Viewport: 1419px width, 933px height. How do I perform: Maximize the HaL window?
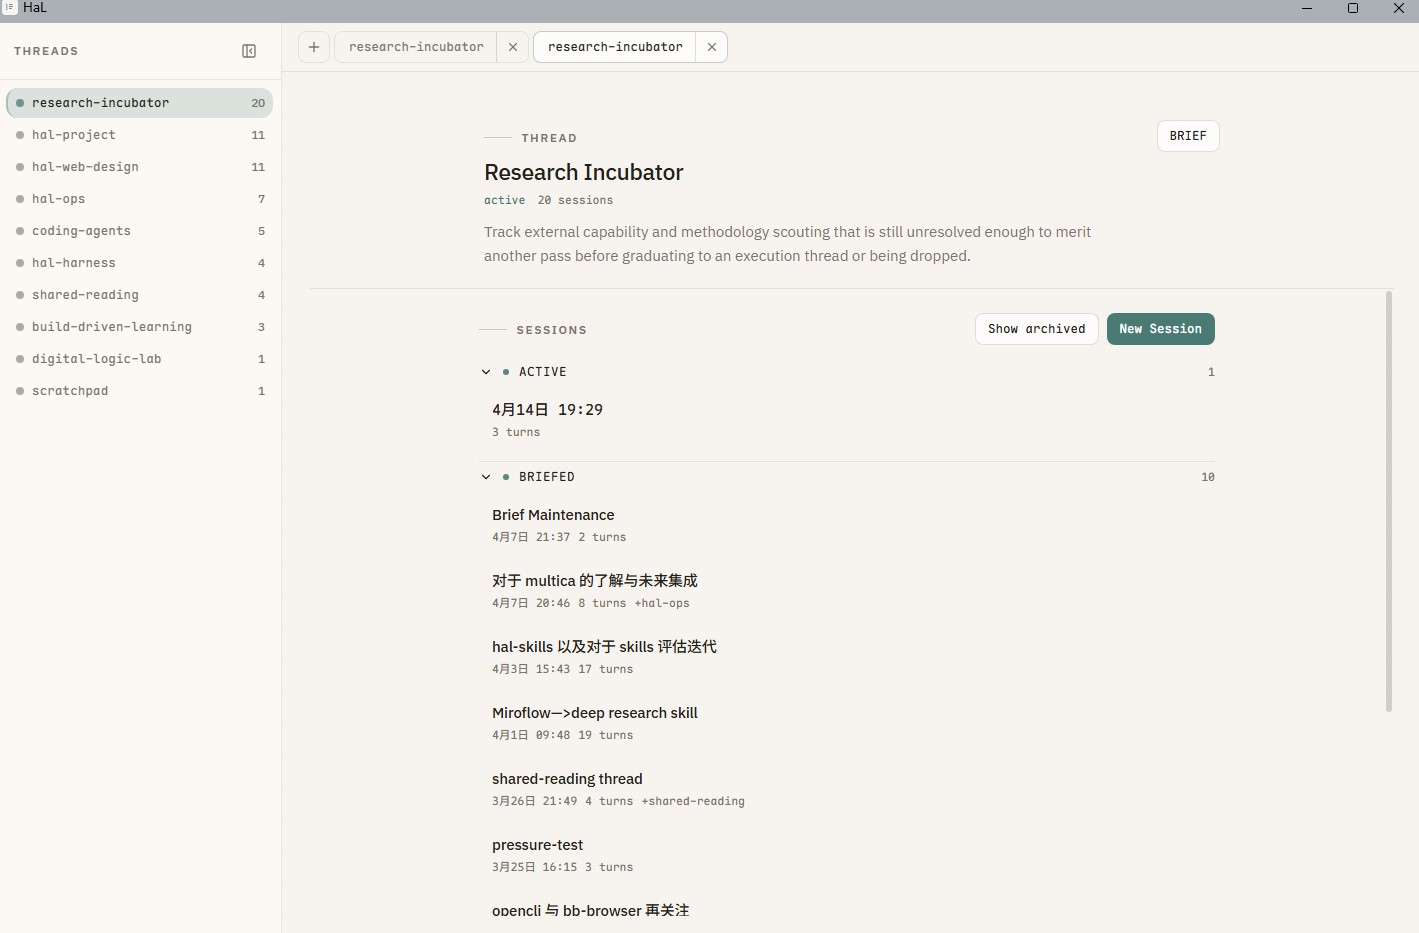pos(1353,8)
